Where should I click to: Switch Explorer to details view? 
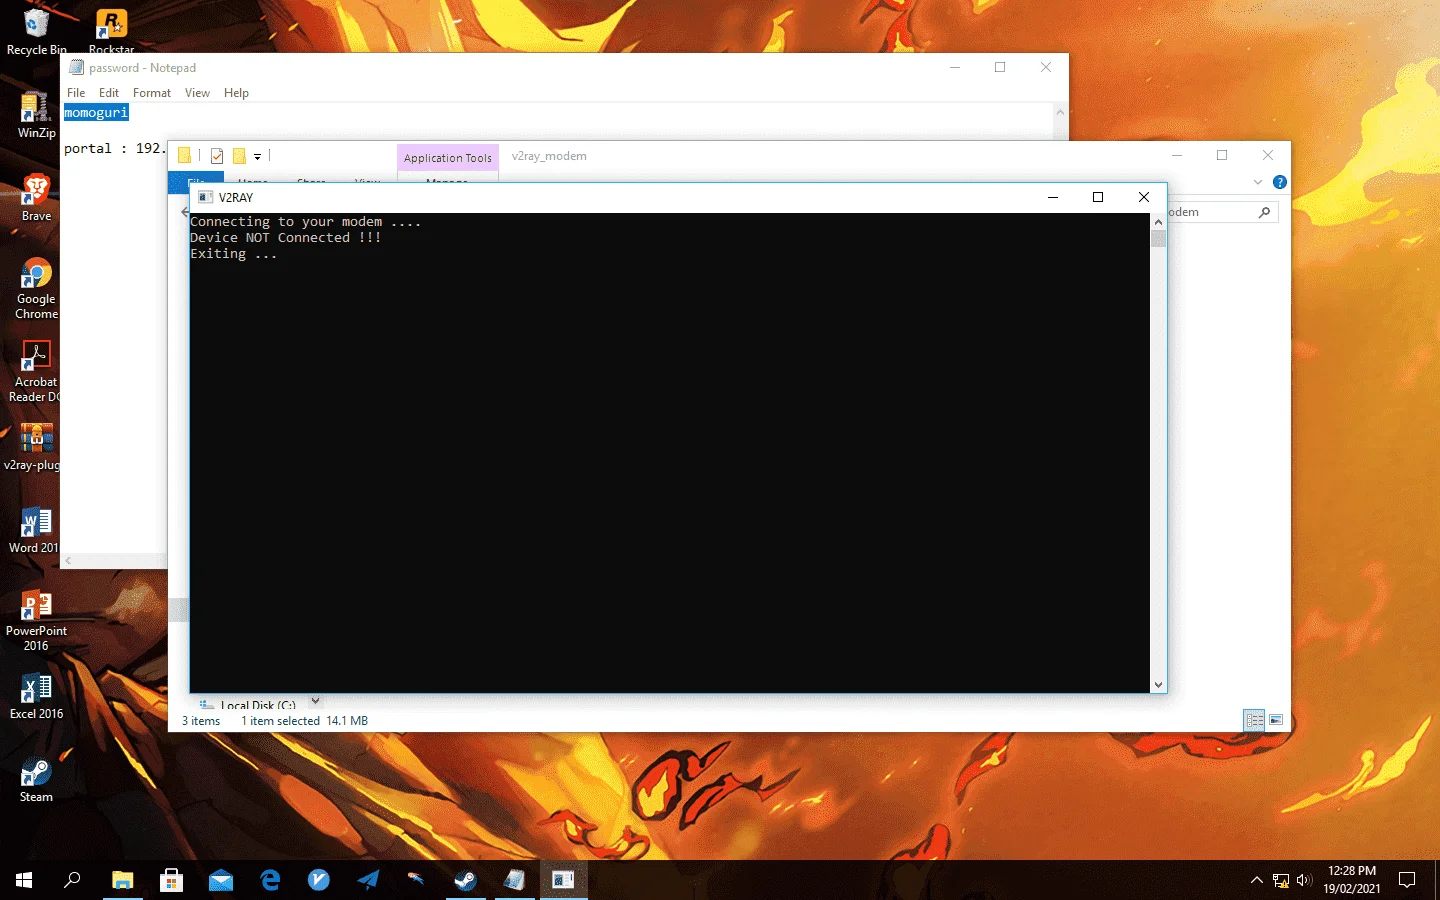[x=1254, y=720]
